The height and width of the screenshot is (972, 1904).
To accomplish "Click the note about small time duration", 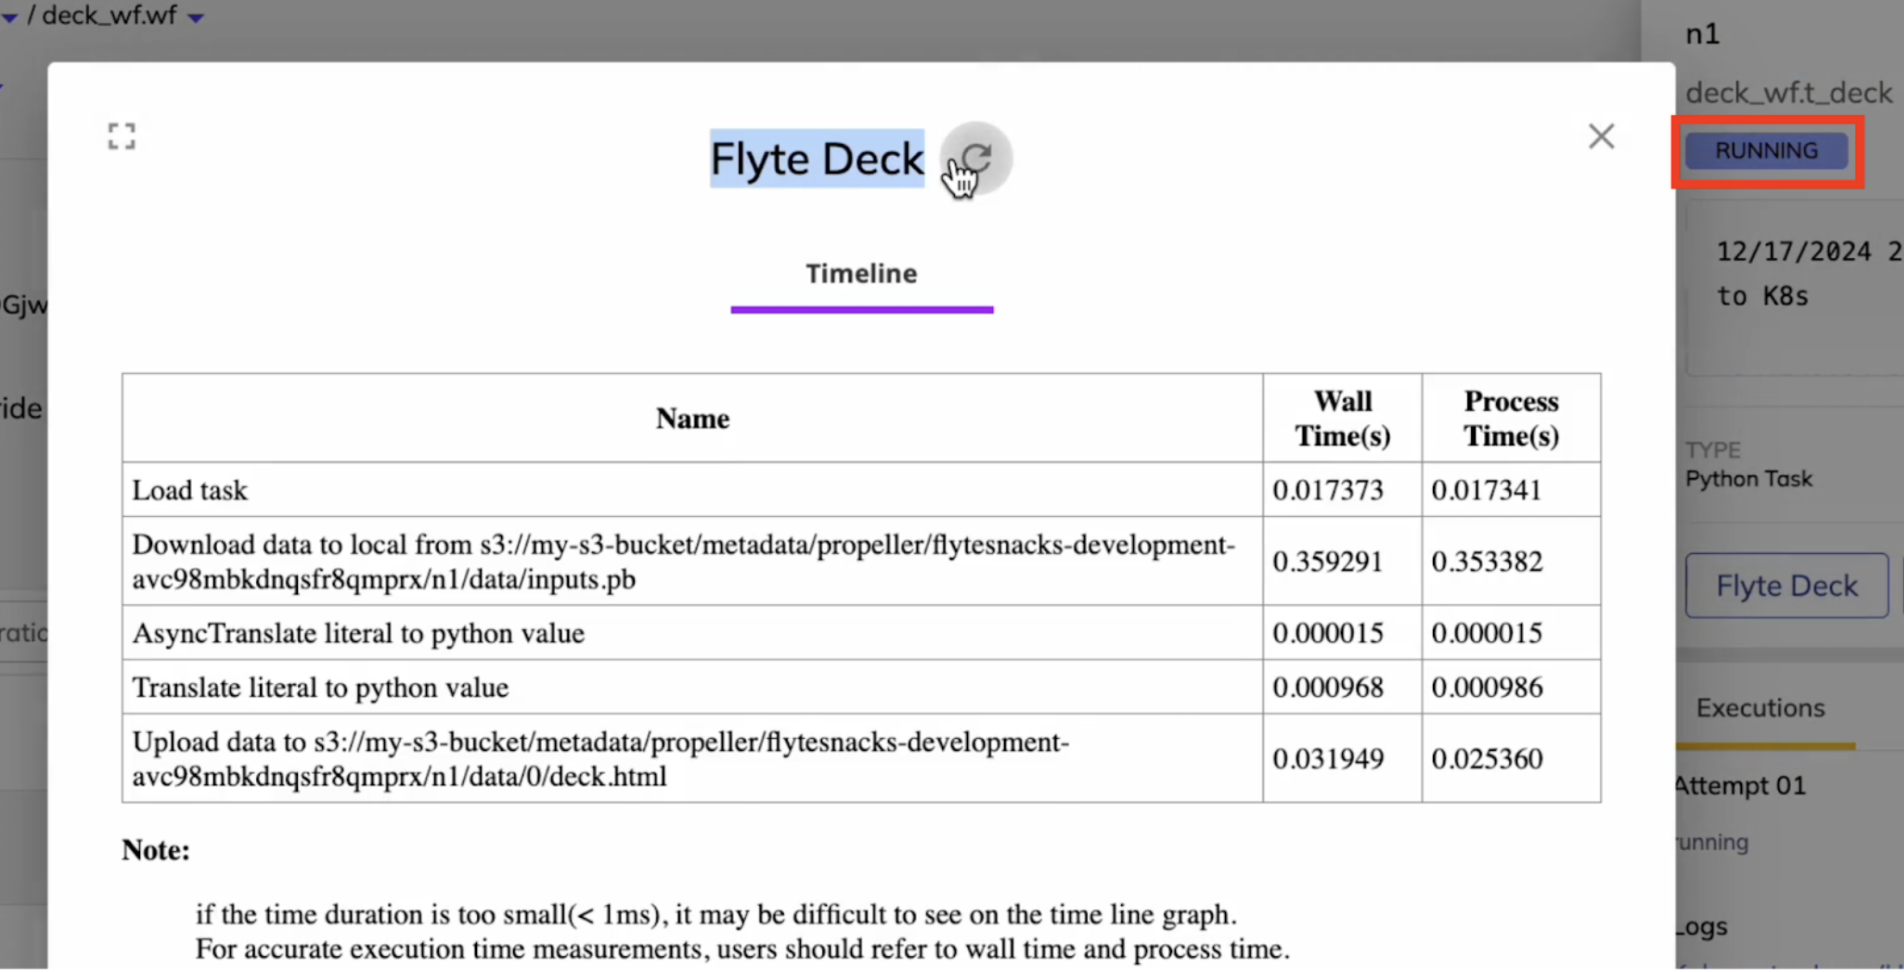I will point(716,914).
